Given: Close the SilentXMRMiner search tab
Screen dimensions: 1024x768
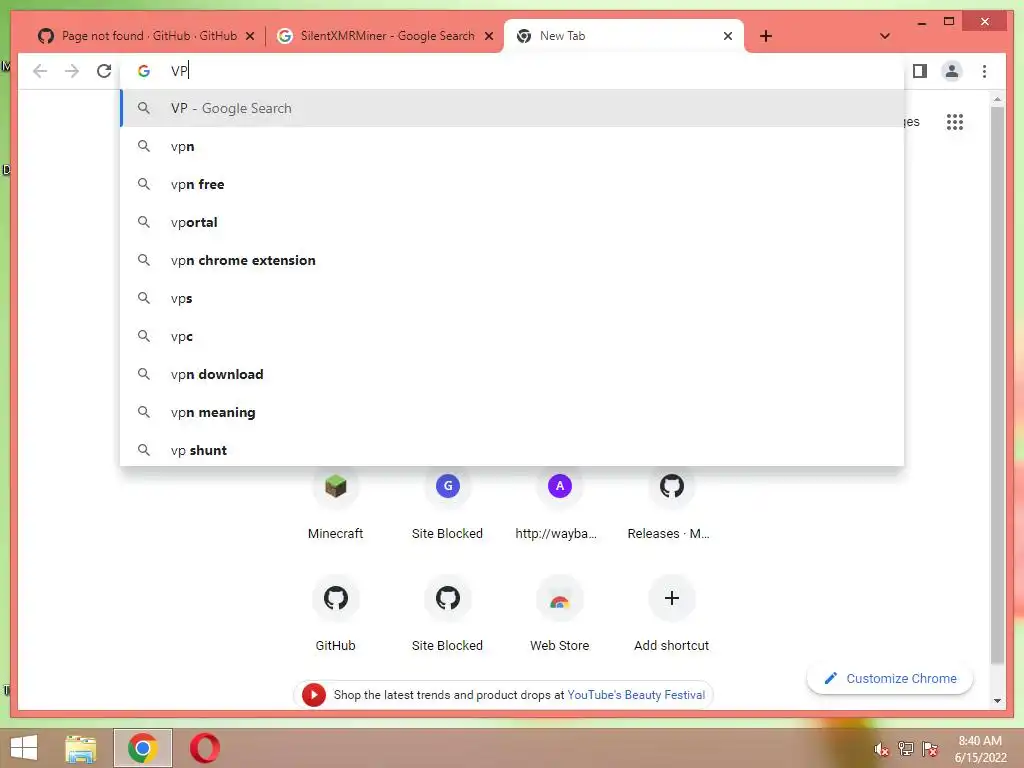Looking at the screenshot, I should click(x=488, y=37).
